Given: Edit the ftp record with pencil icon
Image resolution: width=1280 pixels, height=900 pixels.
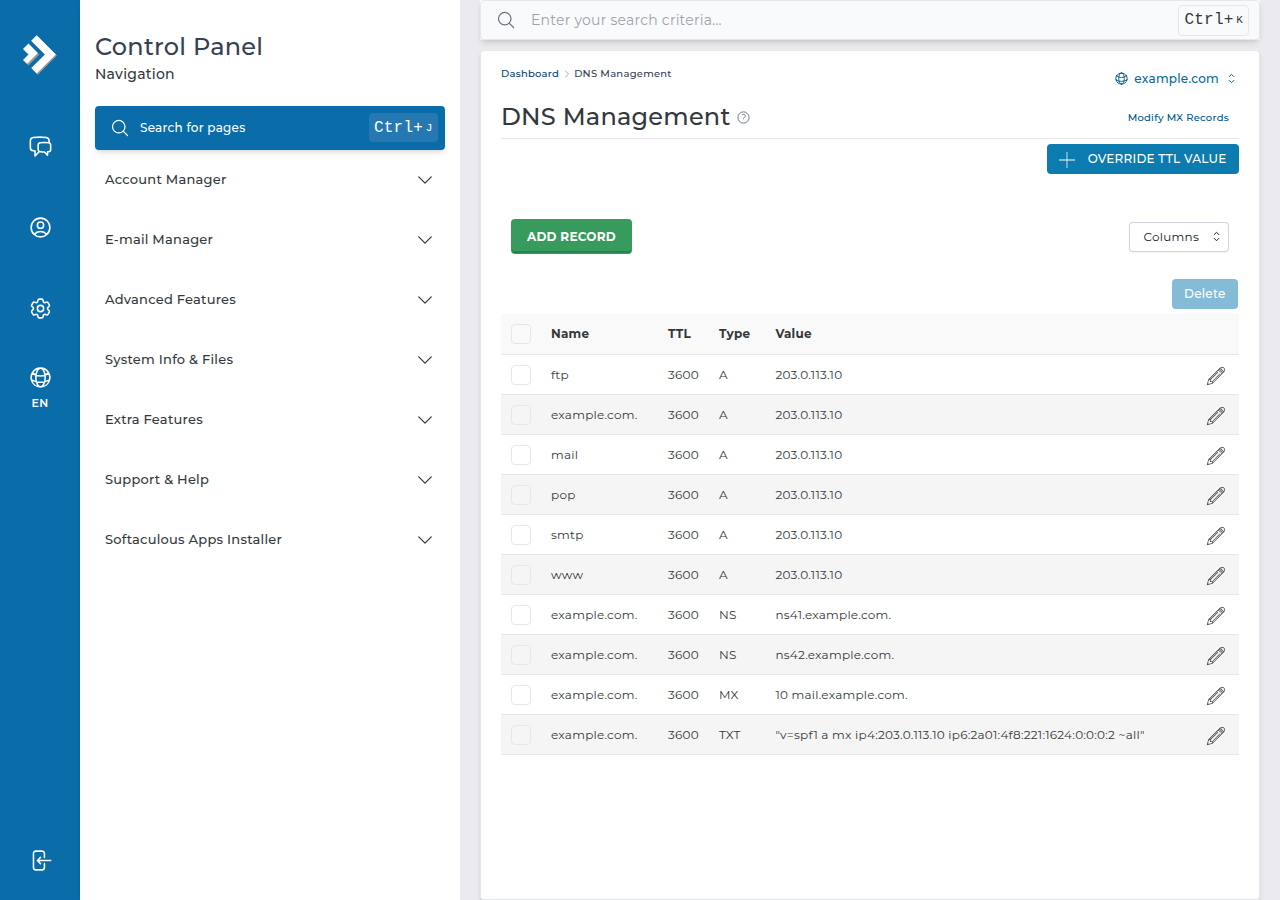Looking at the screenshot, I should coord(1216,376).
